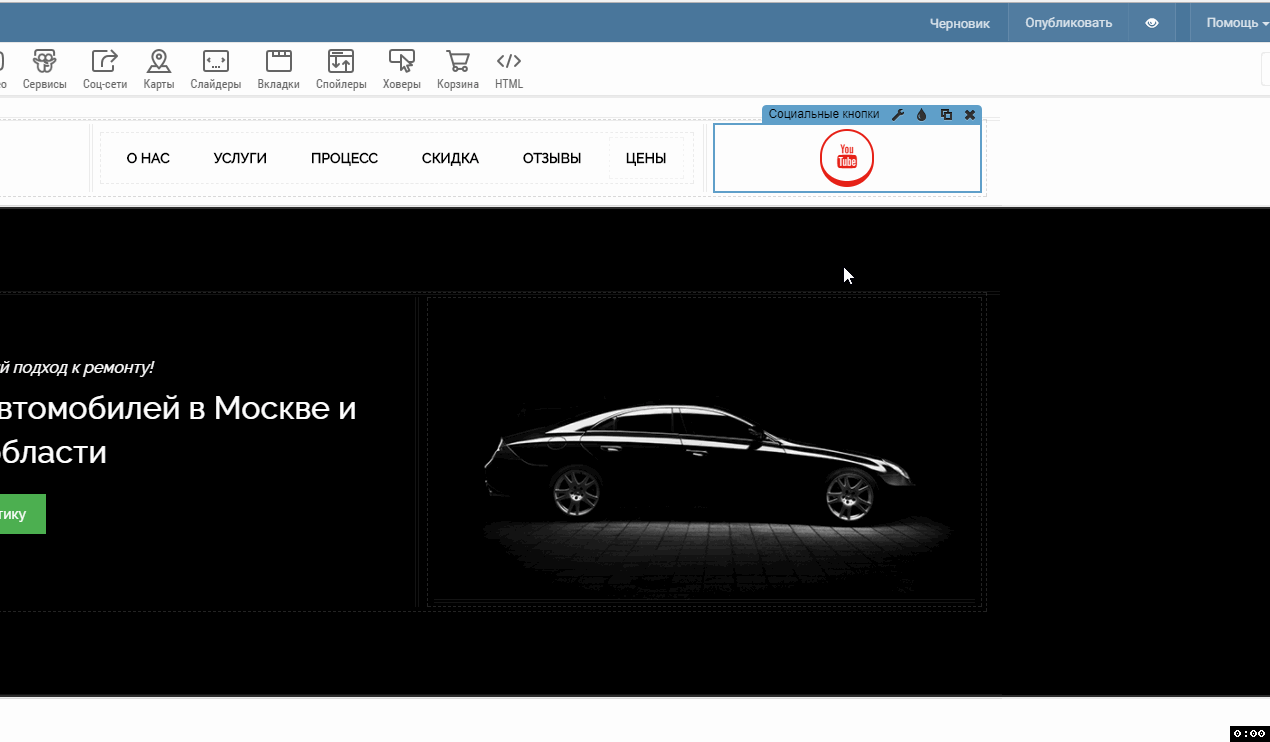Insert an HTML code widget
Viewport: 1270px width, 742px height.
(508, 70)
